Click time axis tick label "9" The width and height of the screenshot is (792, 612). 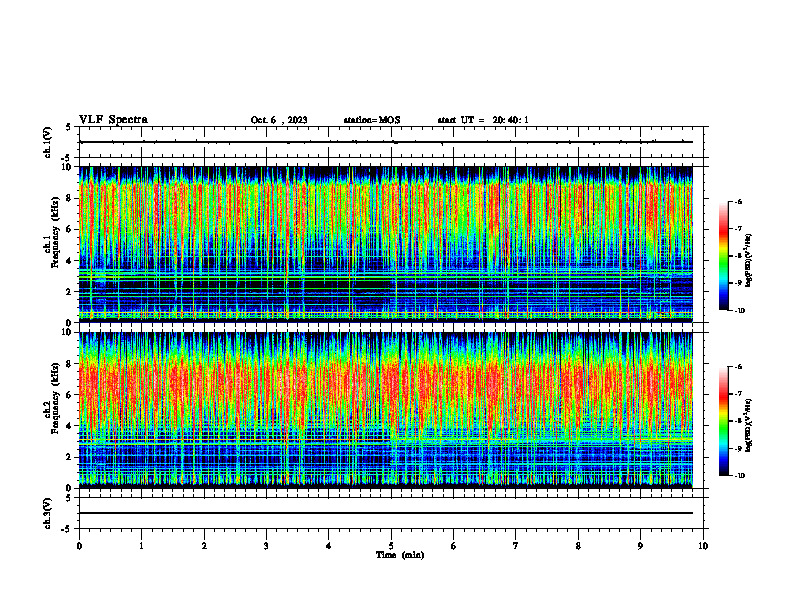(640, 546)
